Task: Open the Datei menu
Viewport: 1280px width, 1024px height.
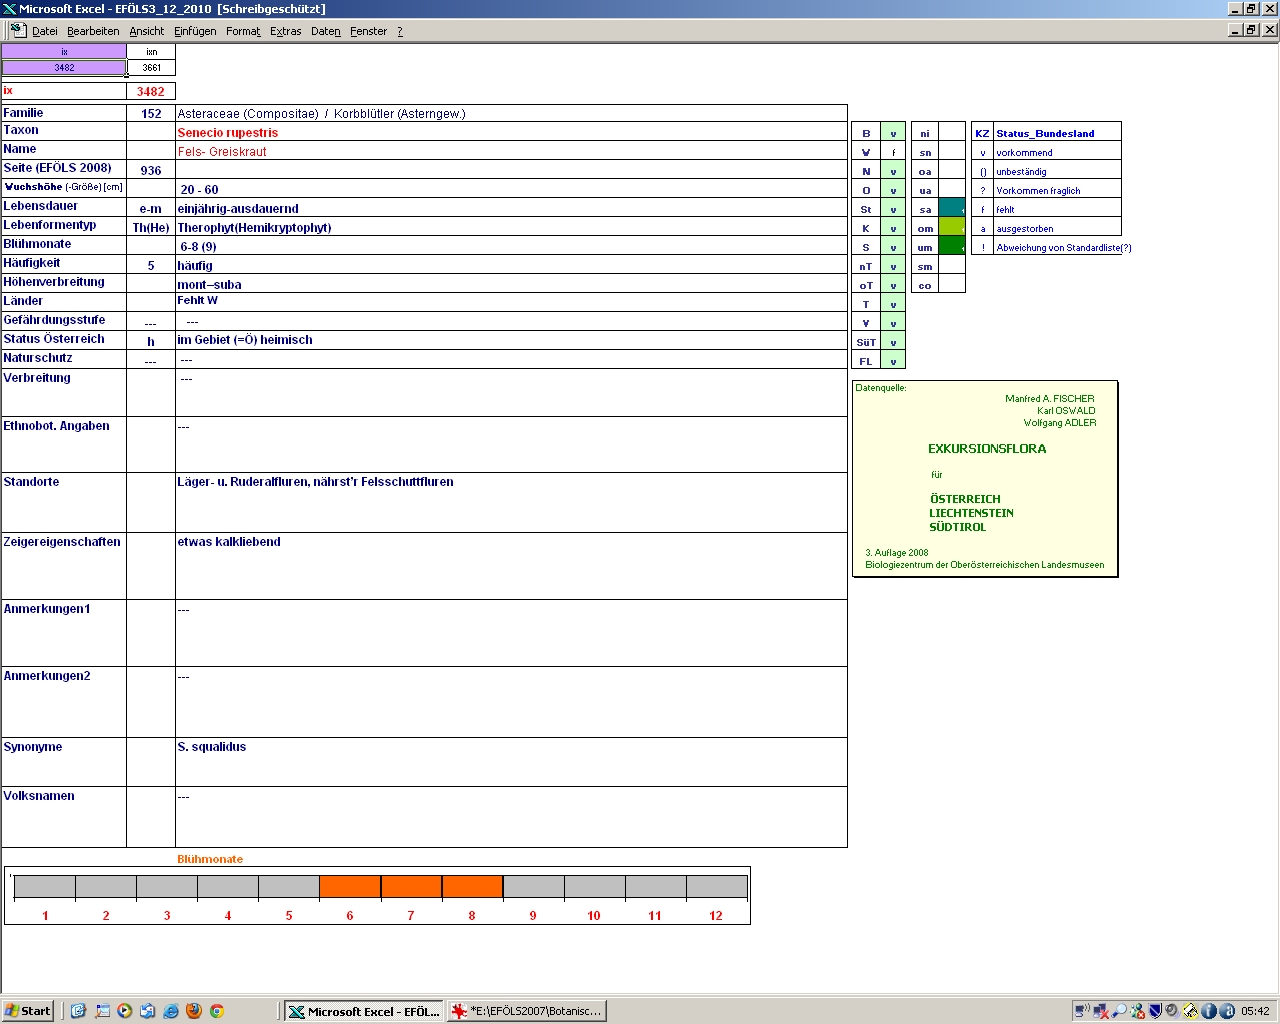Action: coord(45,31)
